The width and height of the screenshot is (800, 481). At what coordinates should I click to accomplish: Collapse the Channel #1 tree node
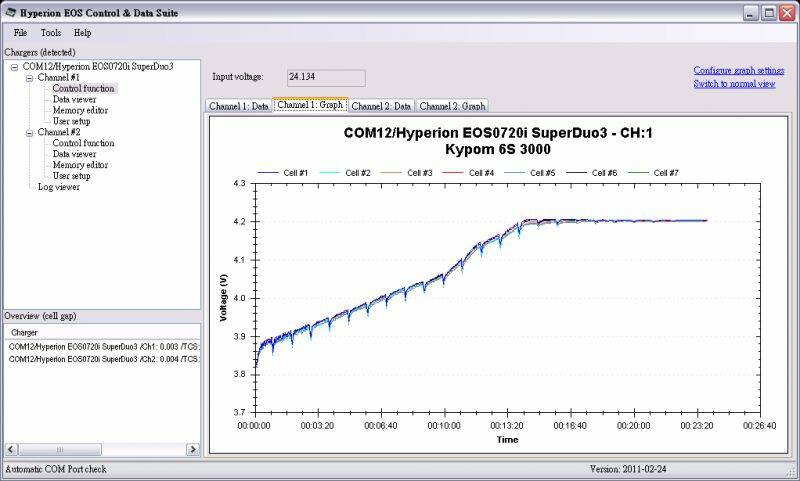30,78
